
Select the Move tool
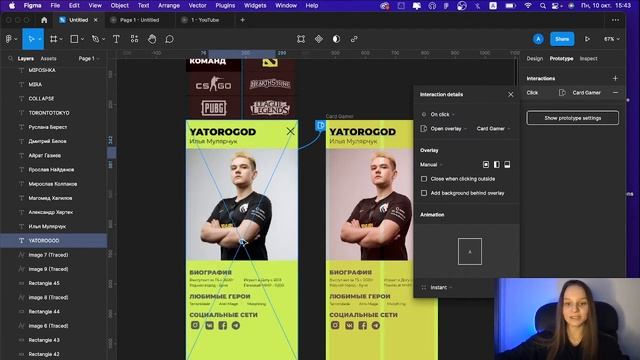coord(31,39)
